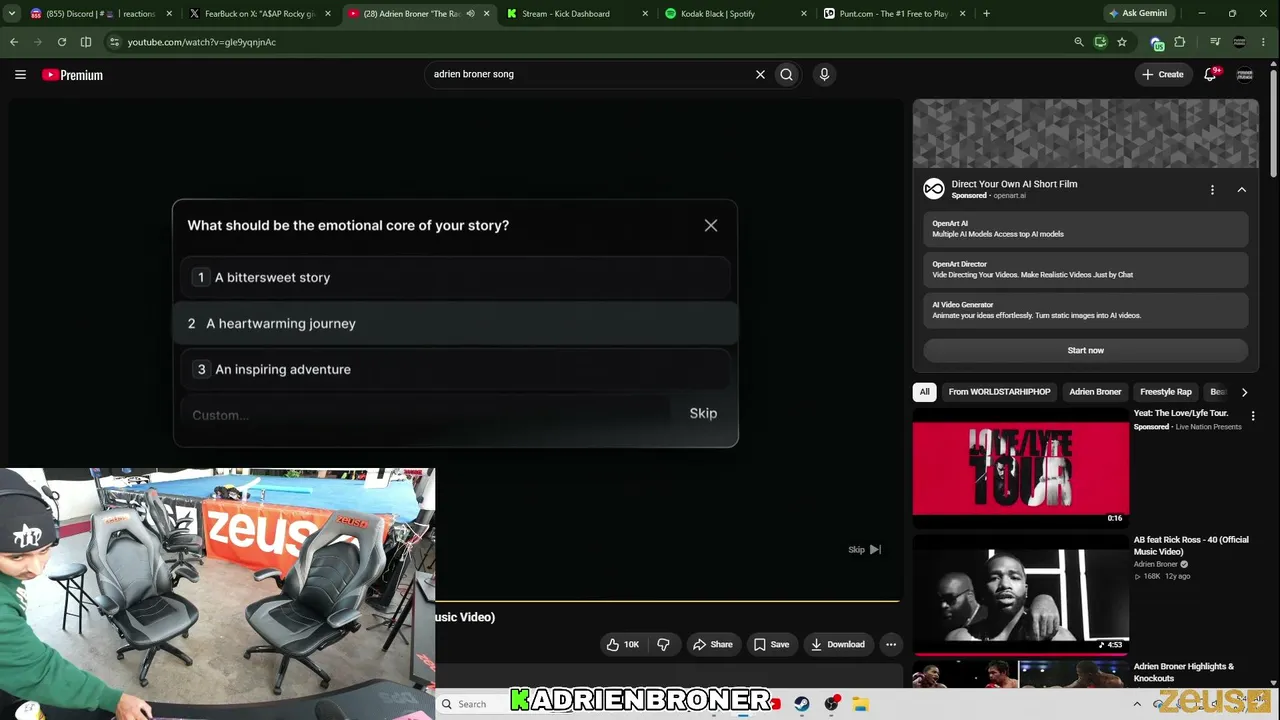Open the OpenArt Director sitelink
The image size is (1280, 720).
click(x=1085, y=270)
